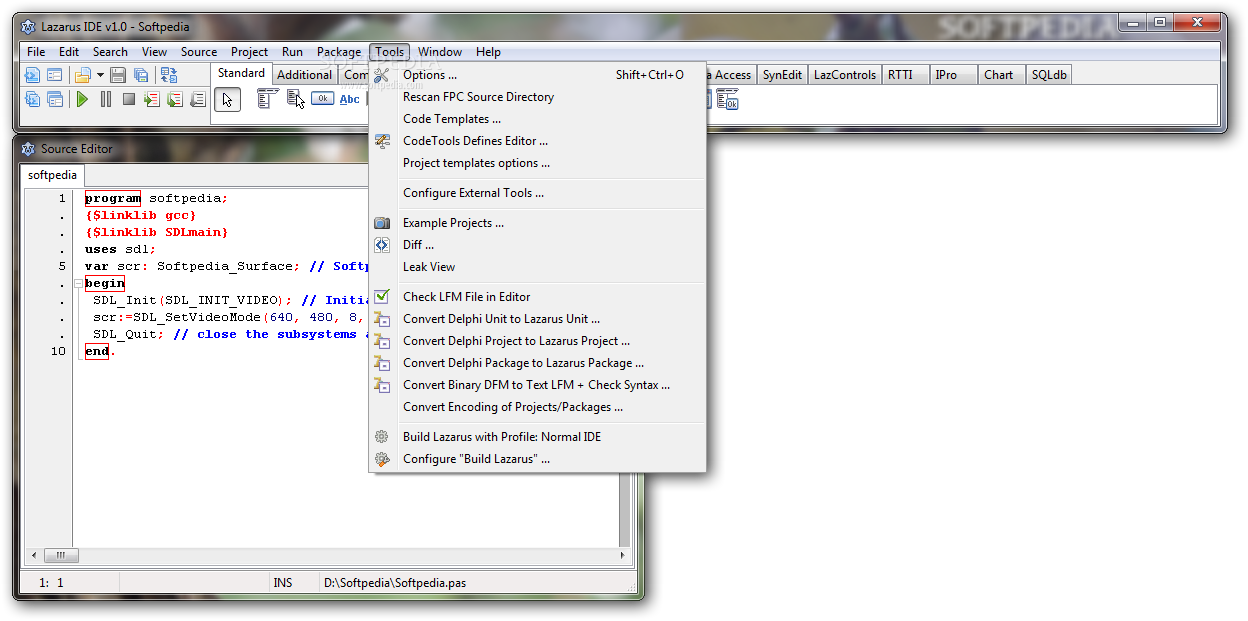Open the Project menu
This screenshot has width=1248, height=621.
249,52
